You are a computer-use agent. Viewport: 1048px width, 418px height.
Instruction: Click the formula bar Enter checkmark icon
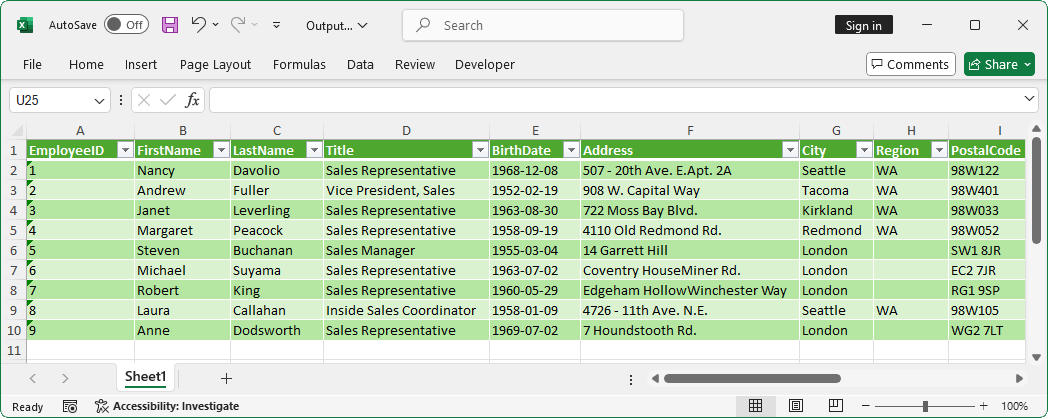click(x=168, y=100)
